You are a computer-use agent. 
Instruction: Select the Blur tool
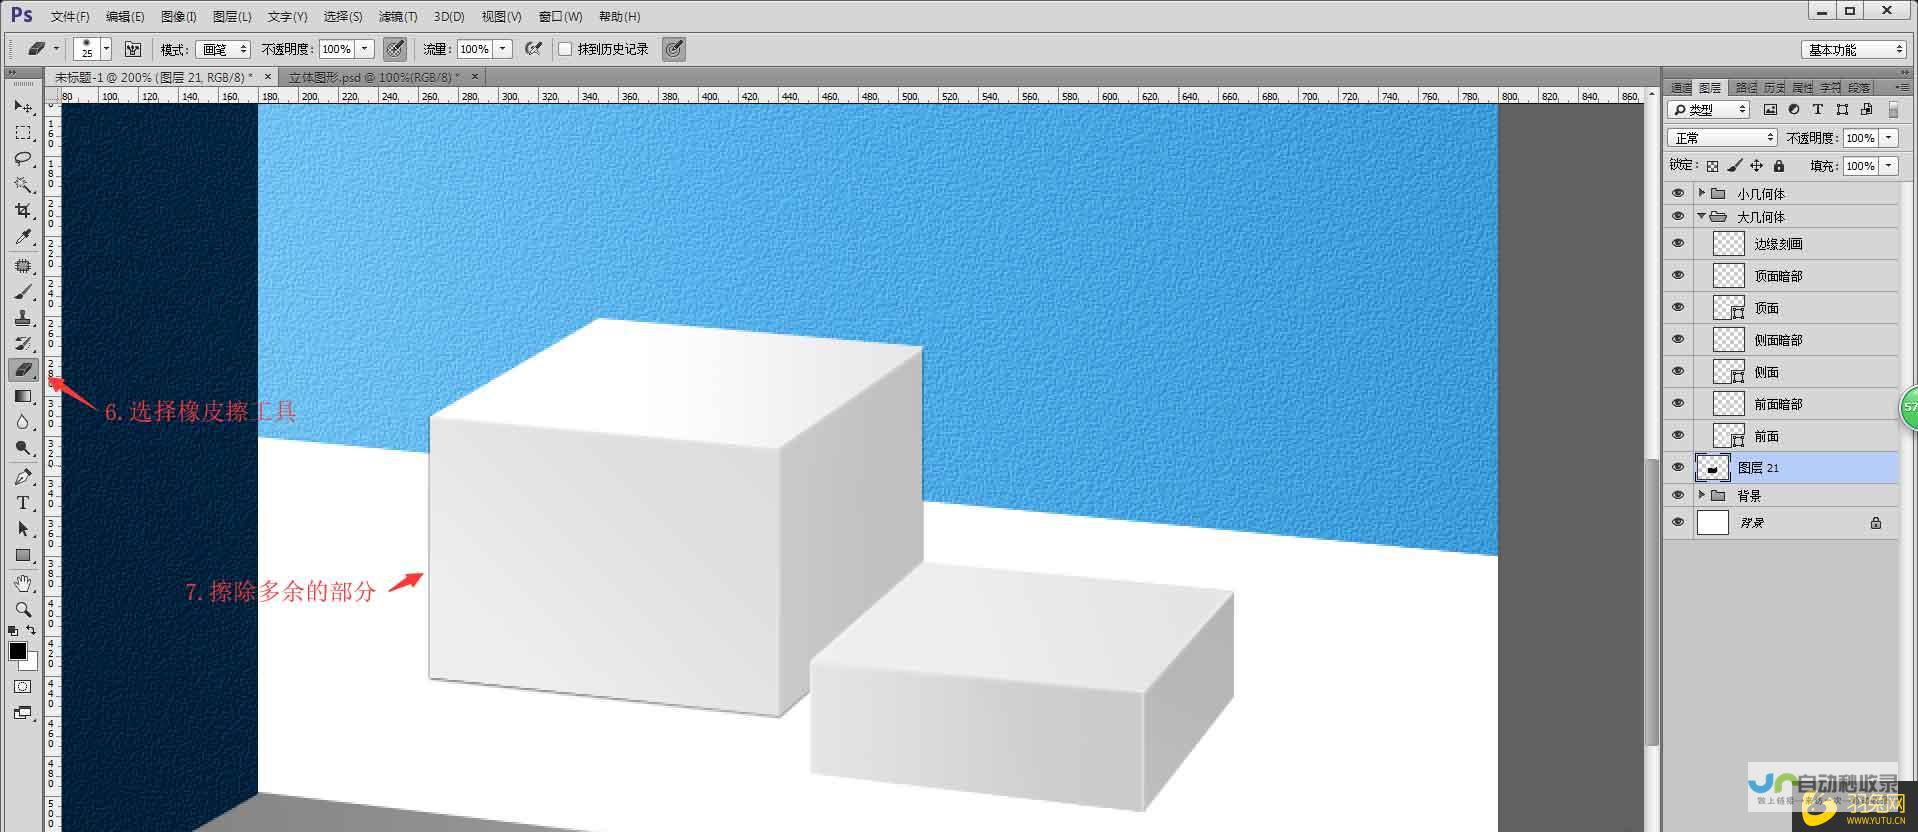[x=23, y=422]
